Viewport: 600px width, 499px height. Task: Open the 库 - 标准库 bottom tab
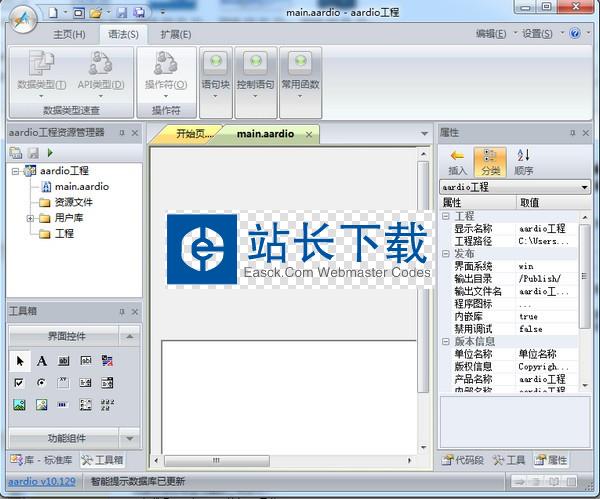coord(41,460)
